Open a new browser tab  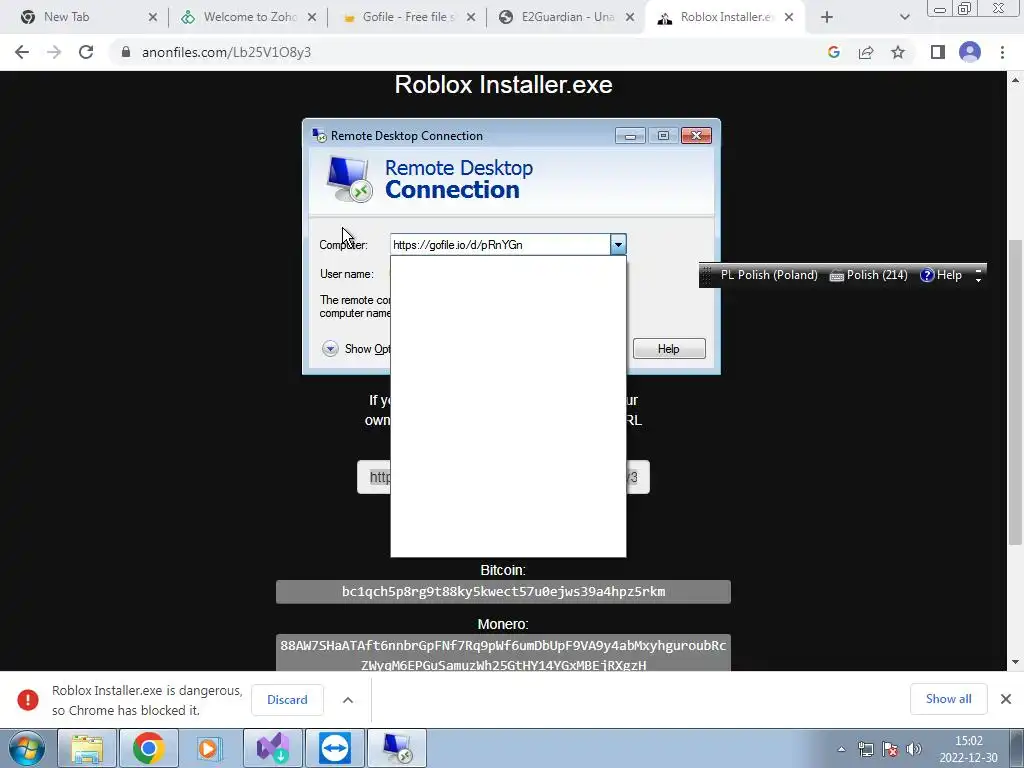point(827,17)
